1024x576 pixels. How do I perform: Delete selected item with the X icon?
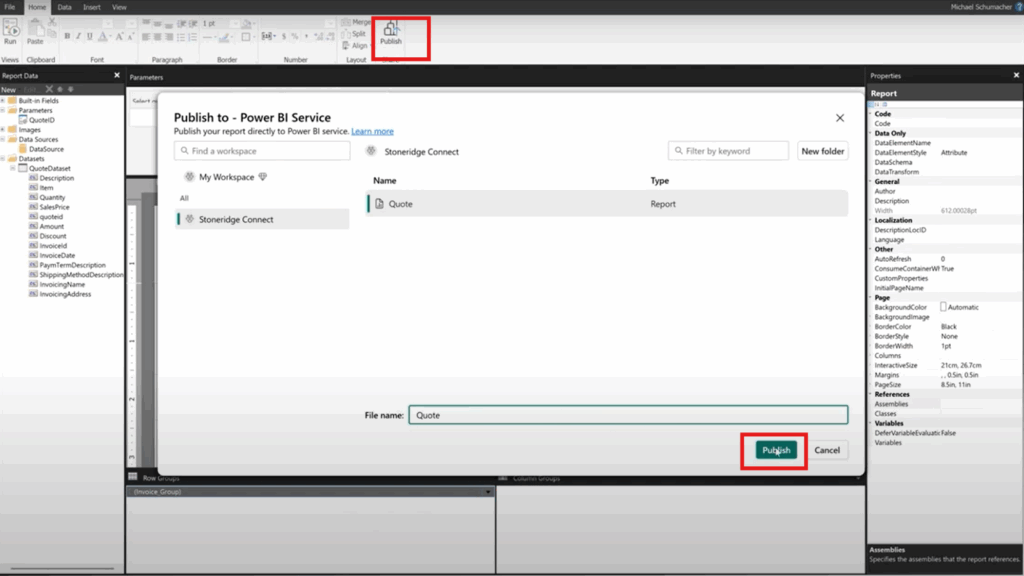[49, 89]
